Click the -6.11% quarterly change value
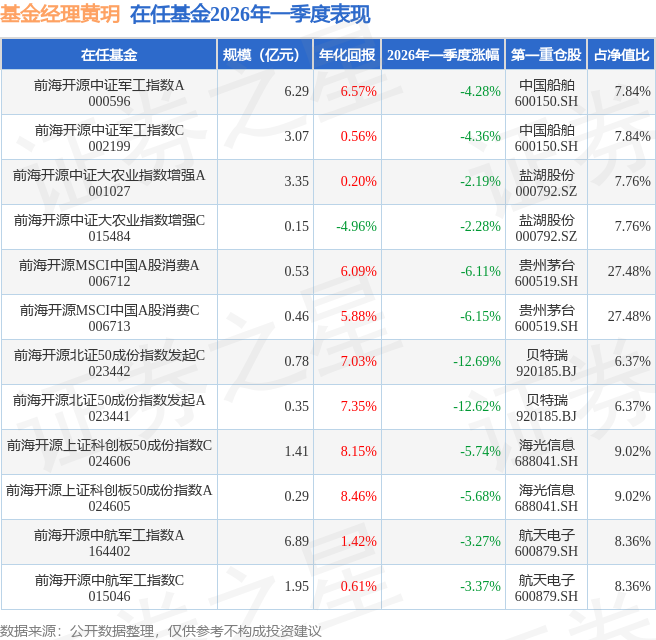This screenshot has width=656, height=640. pos(480,271)
